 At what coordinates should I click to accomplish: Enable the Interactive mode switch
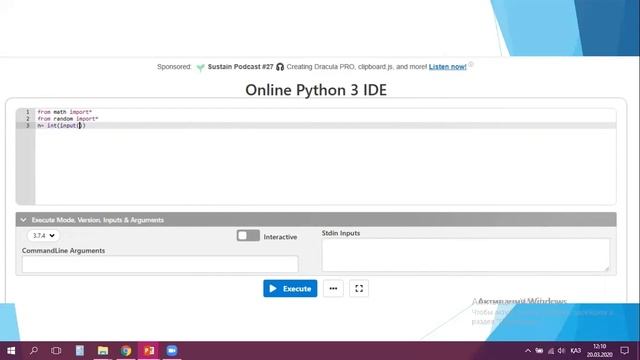(248, 236)
